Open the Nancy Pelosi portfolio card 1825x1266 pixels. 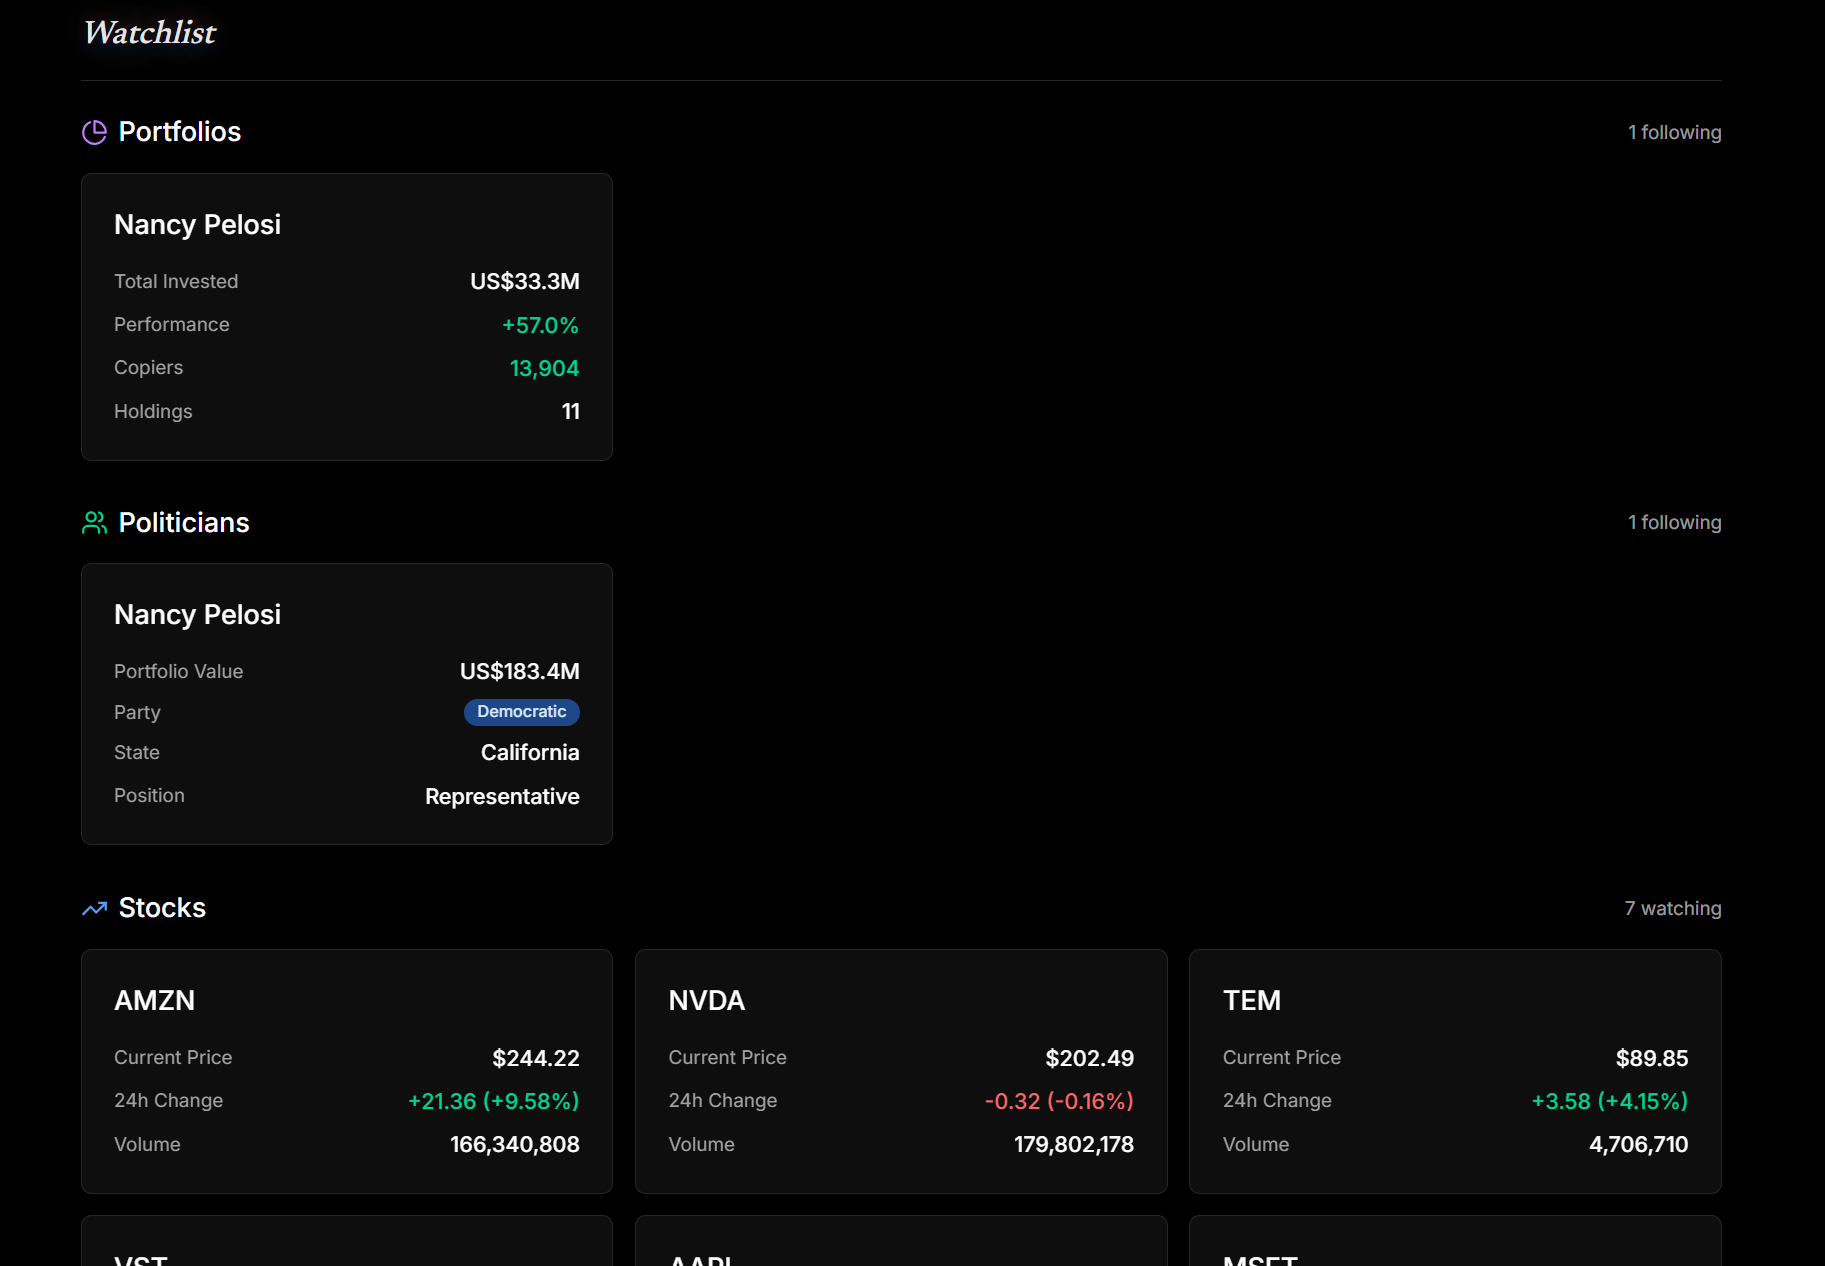point(346,316)
